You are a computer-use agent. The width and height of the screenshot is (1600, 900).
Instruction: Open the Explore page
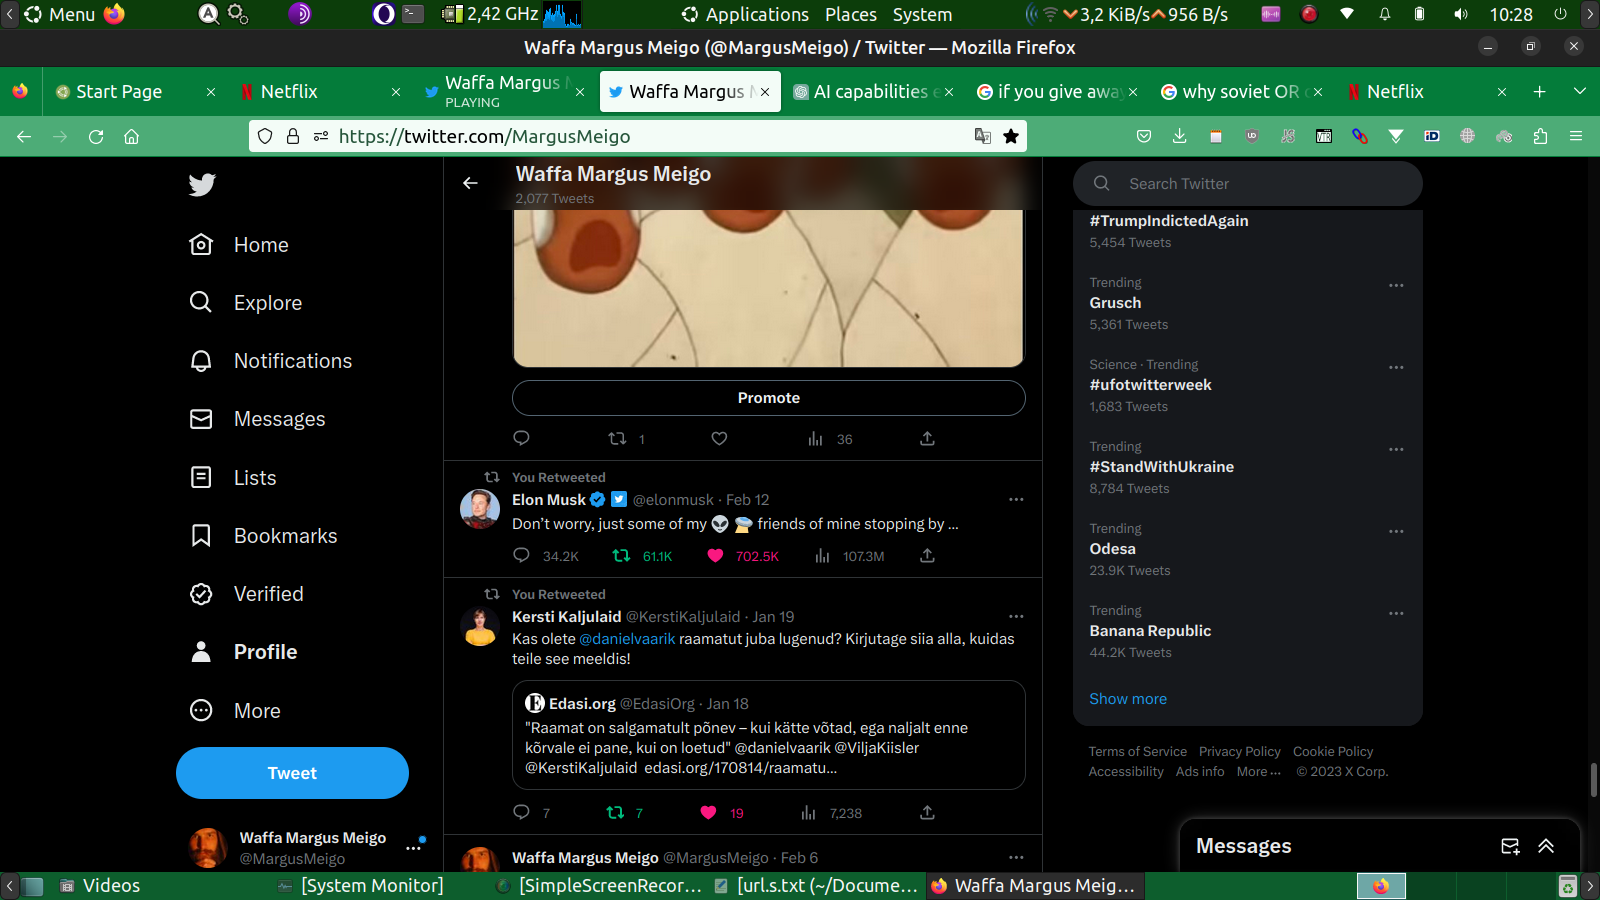coord(246,303)
